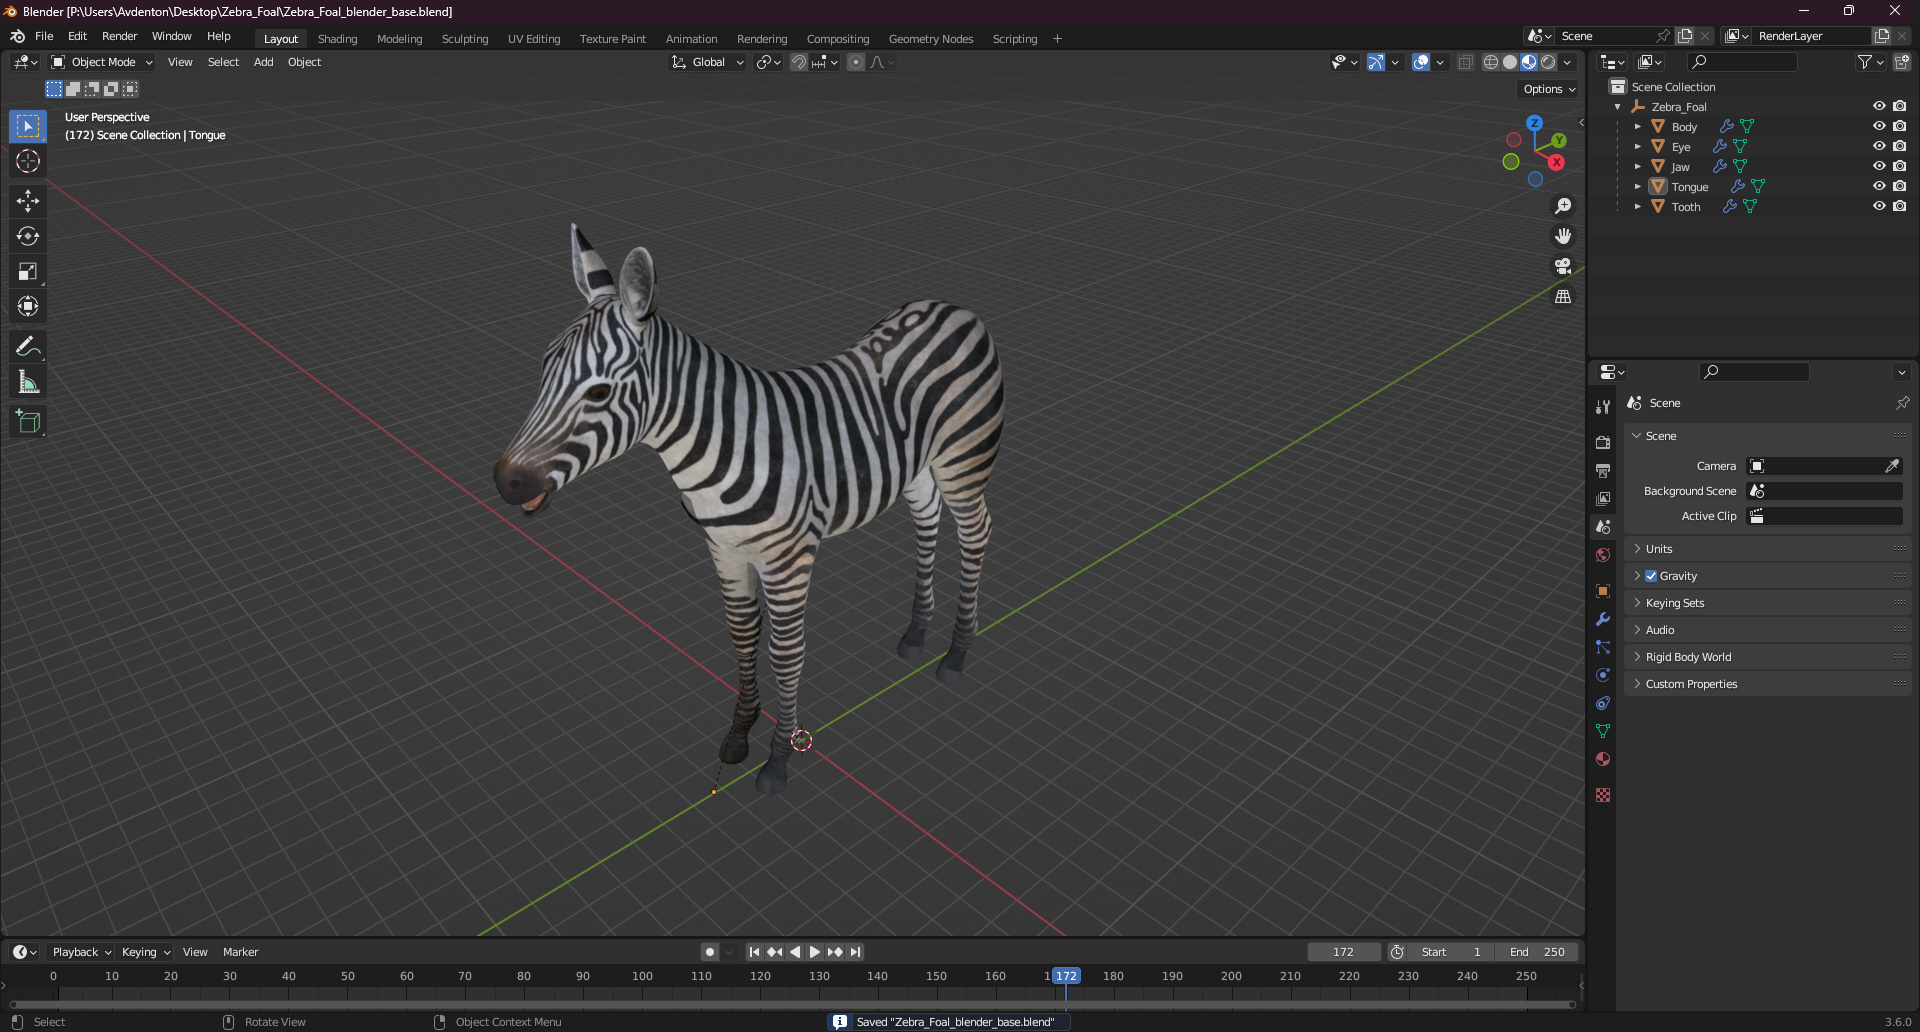
Task: Select the Add Cube tool
Action: click(x=28, y=421)
